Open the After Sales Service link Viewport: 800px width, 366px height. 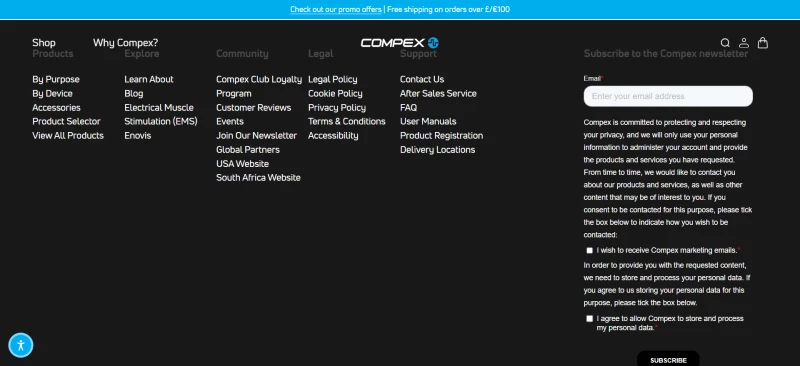[438, 93]
